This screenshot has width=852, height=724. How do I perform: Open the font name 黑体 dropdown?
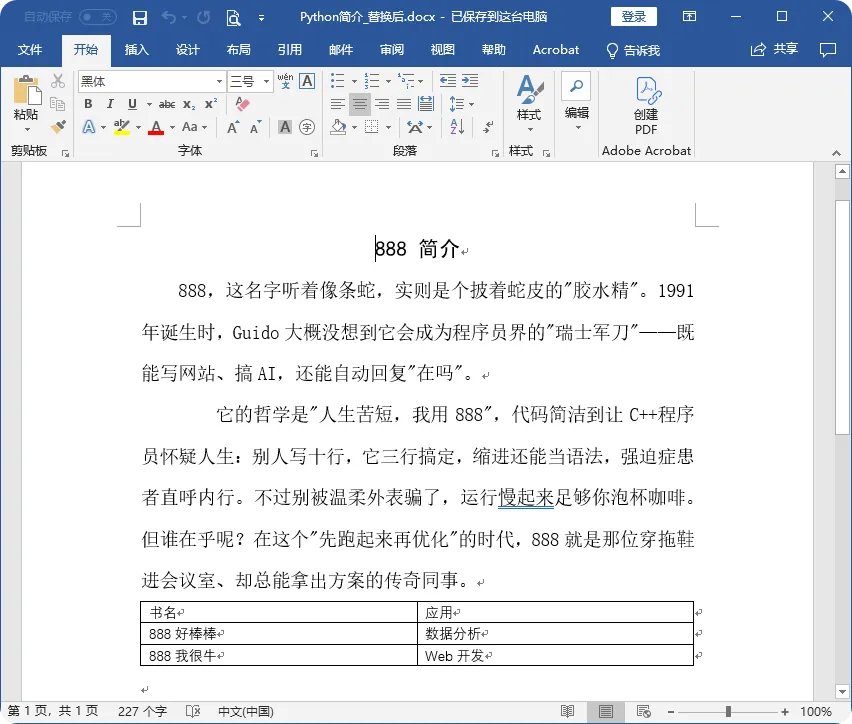(219, 82)
